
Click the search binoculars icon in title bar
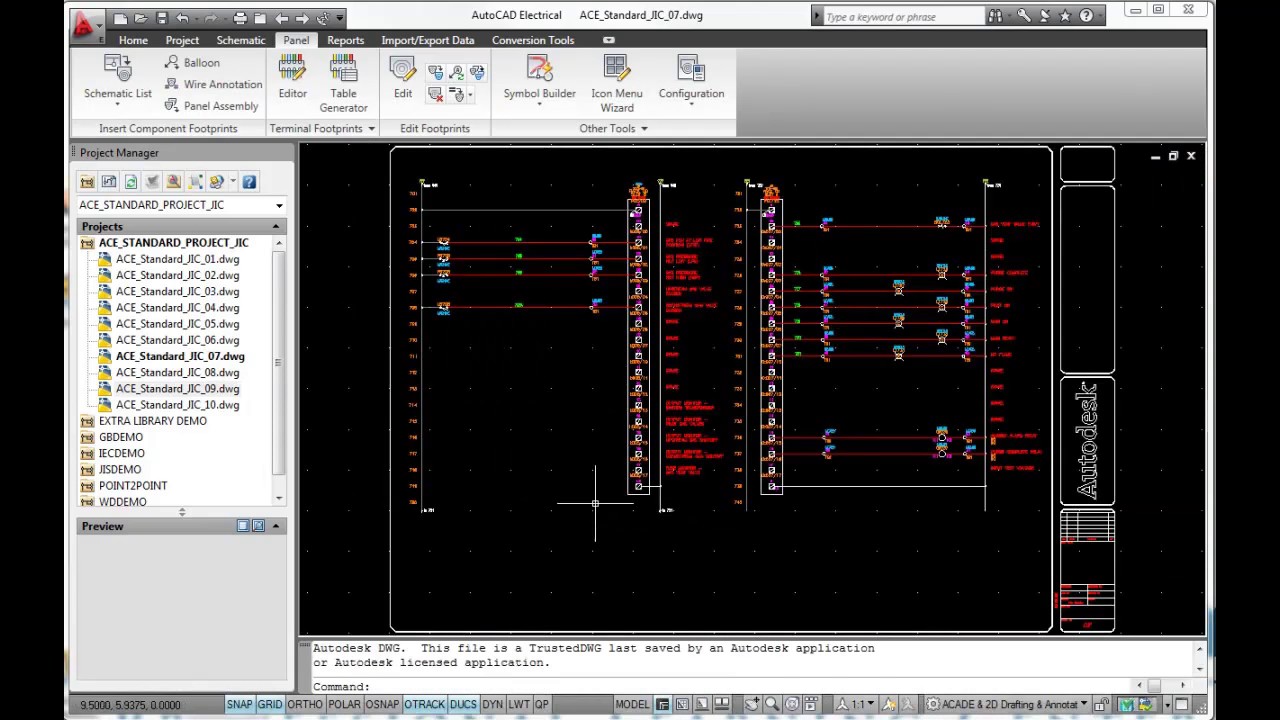995,16
